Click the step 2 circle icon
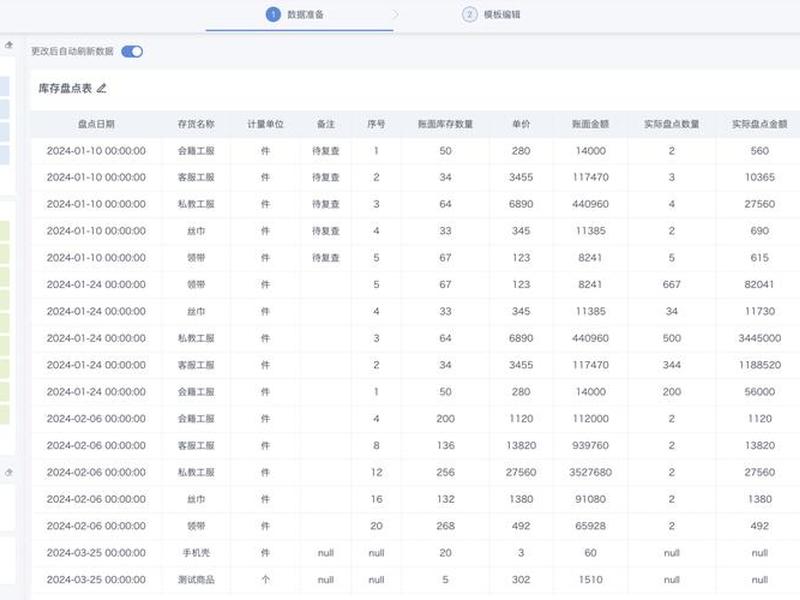The width and height of the screenshot is (800, 600). (x=469, y=14)
